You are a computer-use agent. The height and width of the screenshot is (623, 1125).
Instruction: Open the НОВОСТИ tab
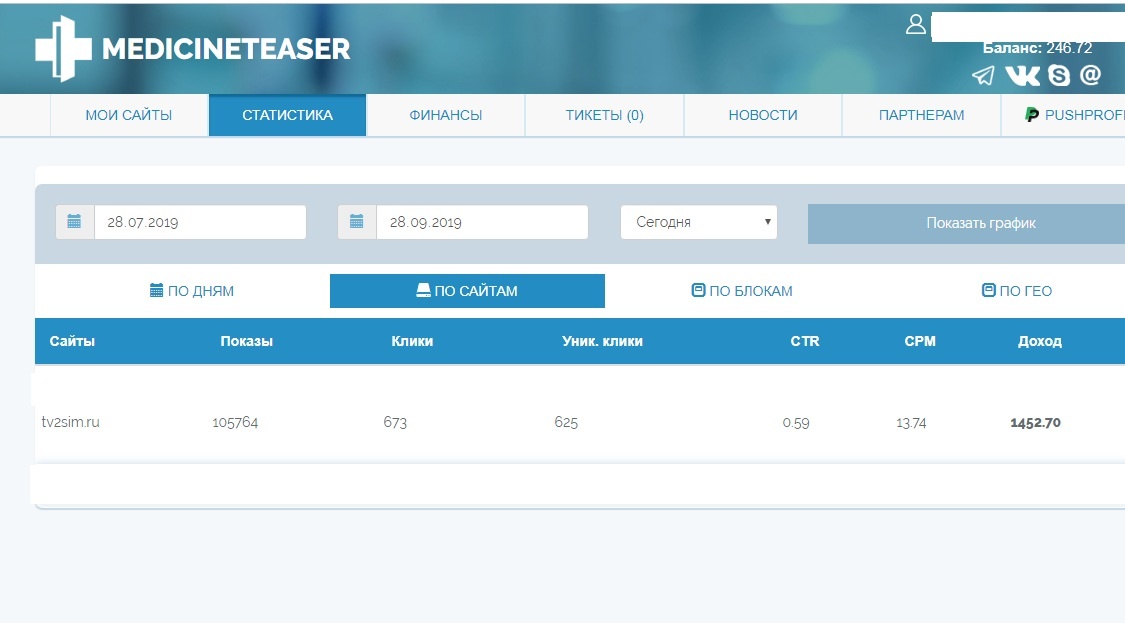tap(763, 115)
